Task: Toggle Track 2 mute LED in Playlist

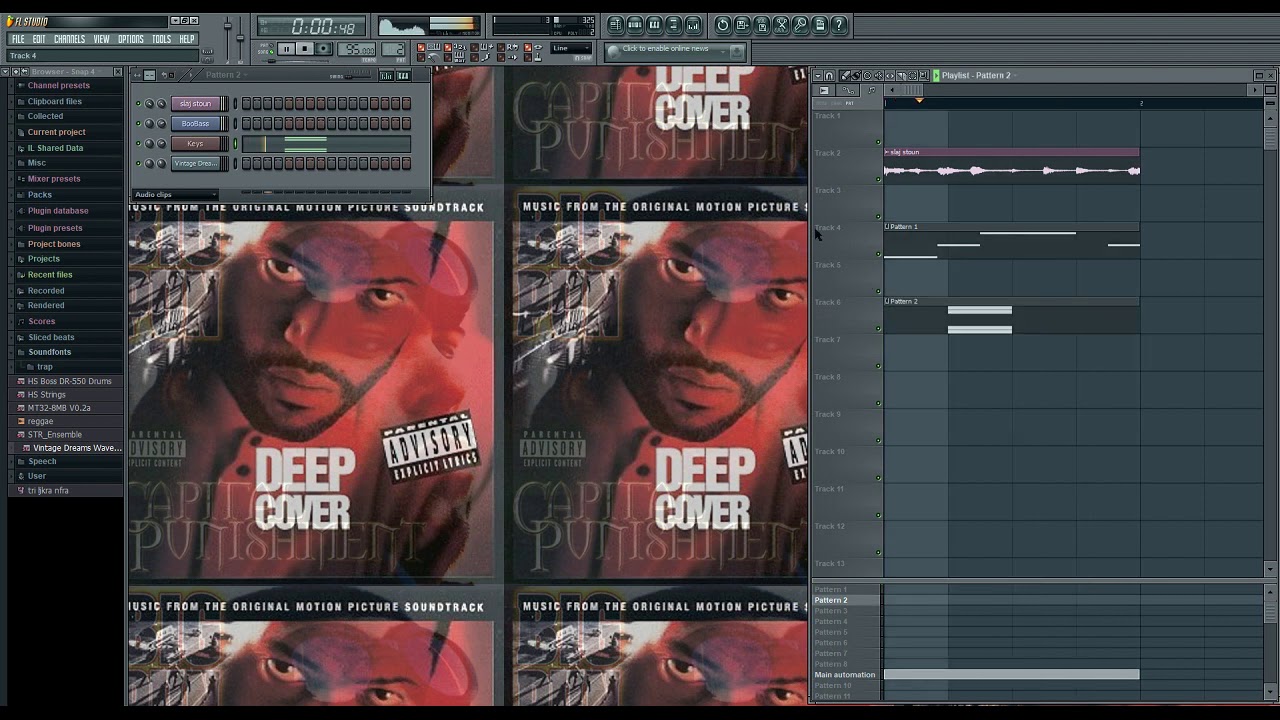Action: tap(879, 179)
